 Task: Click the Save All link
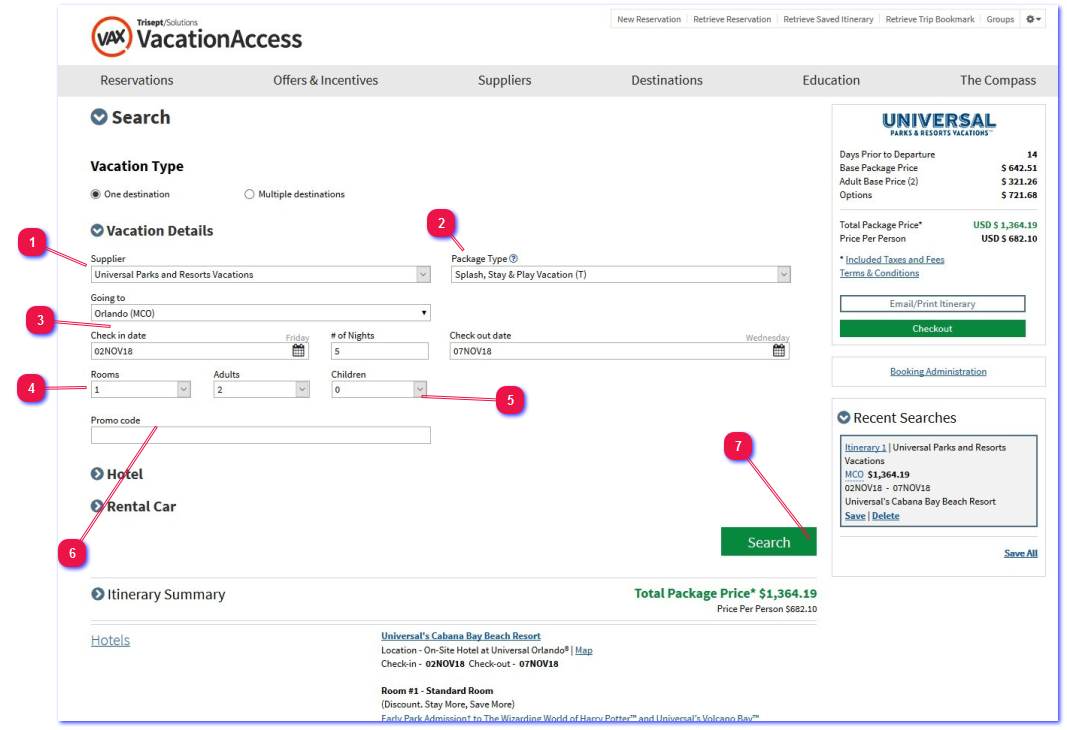(x=1021, y=553)
